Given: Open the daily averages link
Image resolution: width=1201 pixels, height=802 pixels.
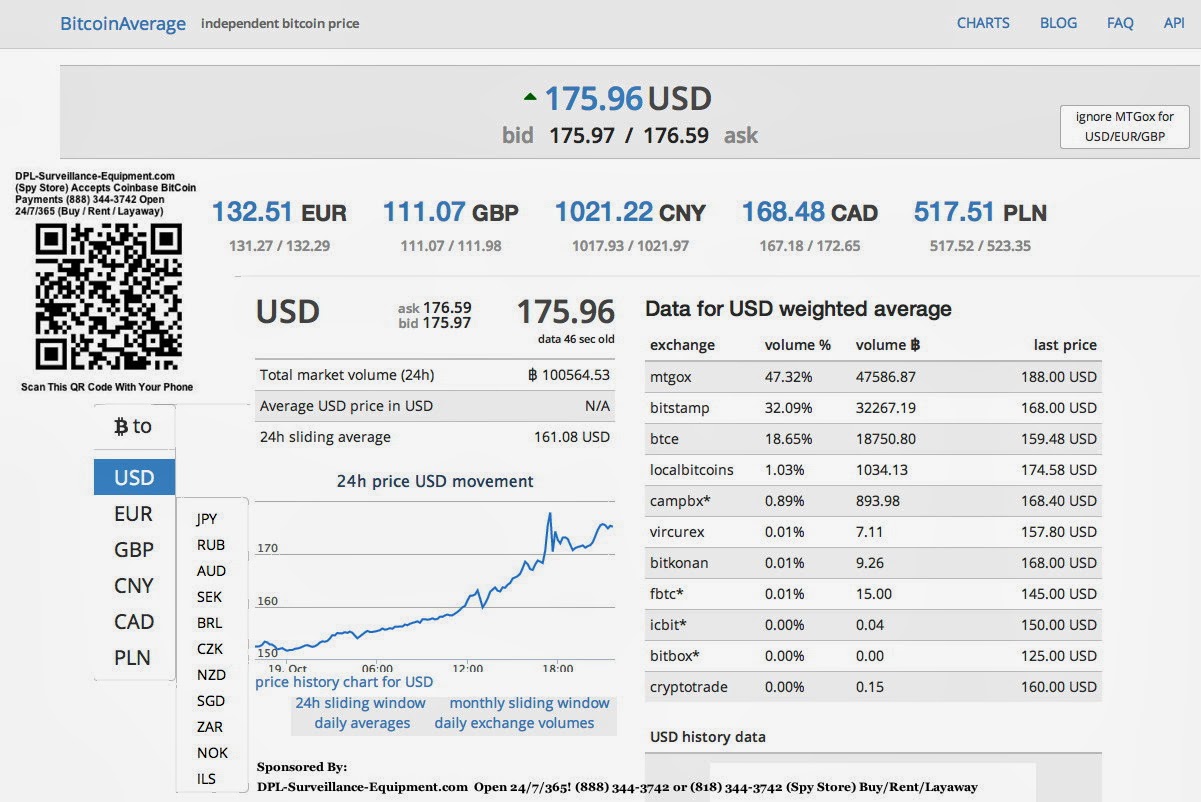Looking at the screenshot, I should pyautogui.click(x=362, y=723).
